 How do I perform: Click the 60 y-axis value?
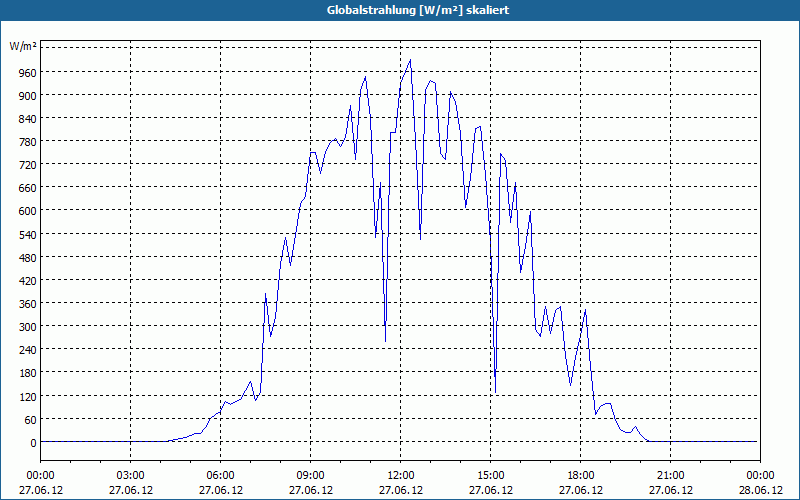[x=31, y=419]
